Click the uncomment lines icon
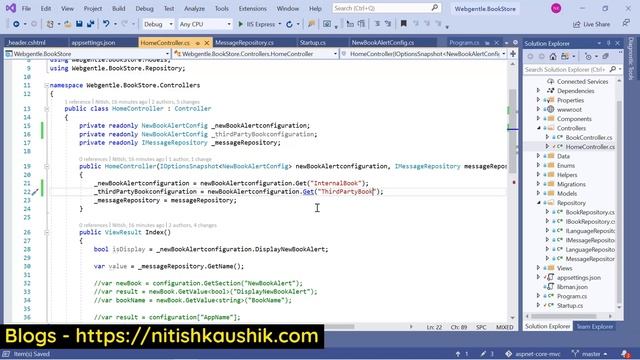This screenshot has height=360, width=640. pyautogui.click(x=387, y=24)
